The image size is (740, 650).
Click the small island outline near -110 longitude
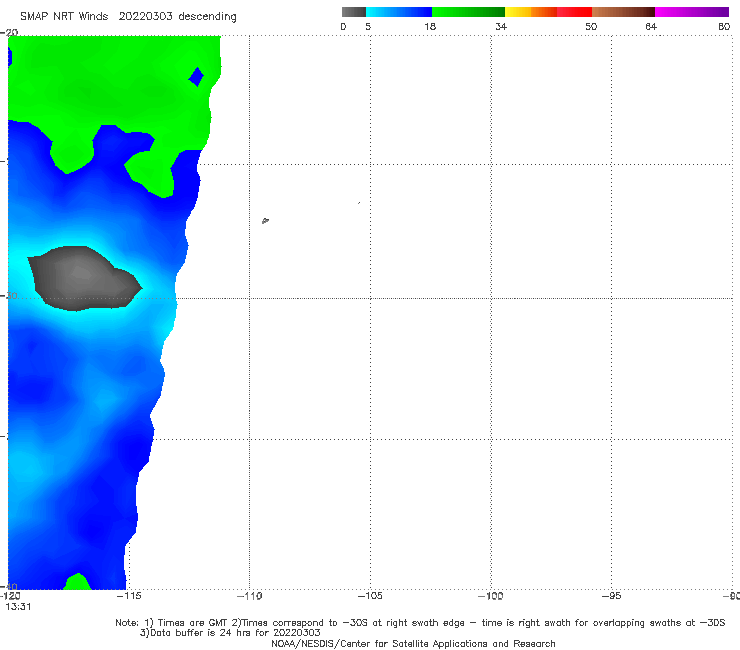[x=265, y=220]
